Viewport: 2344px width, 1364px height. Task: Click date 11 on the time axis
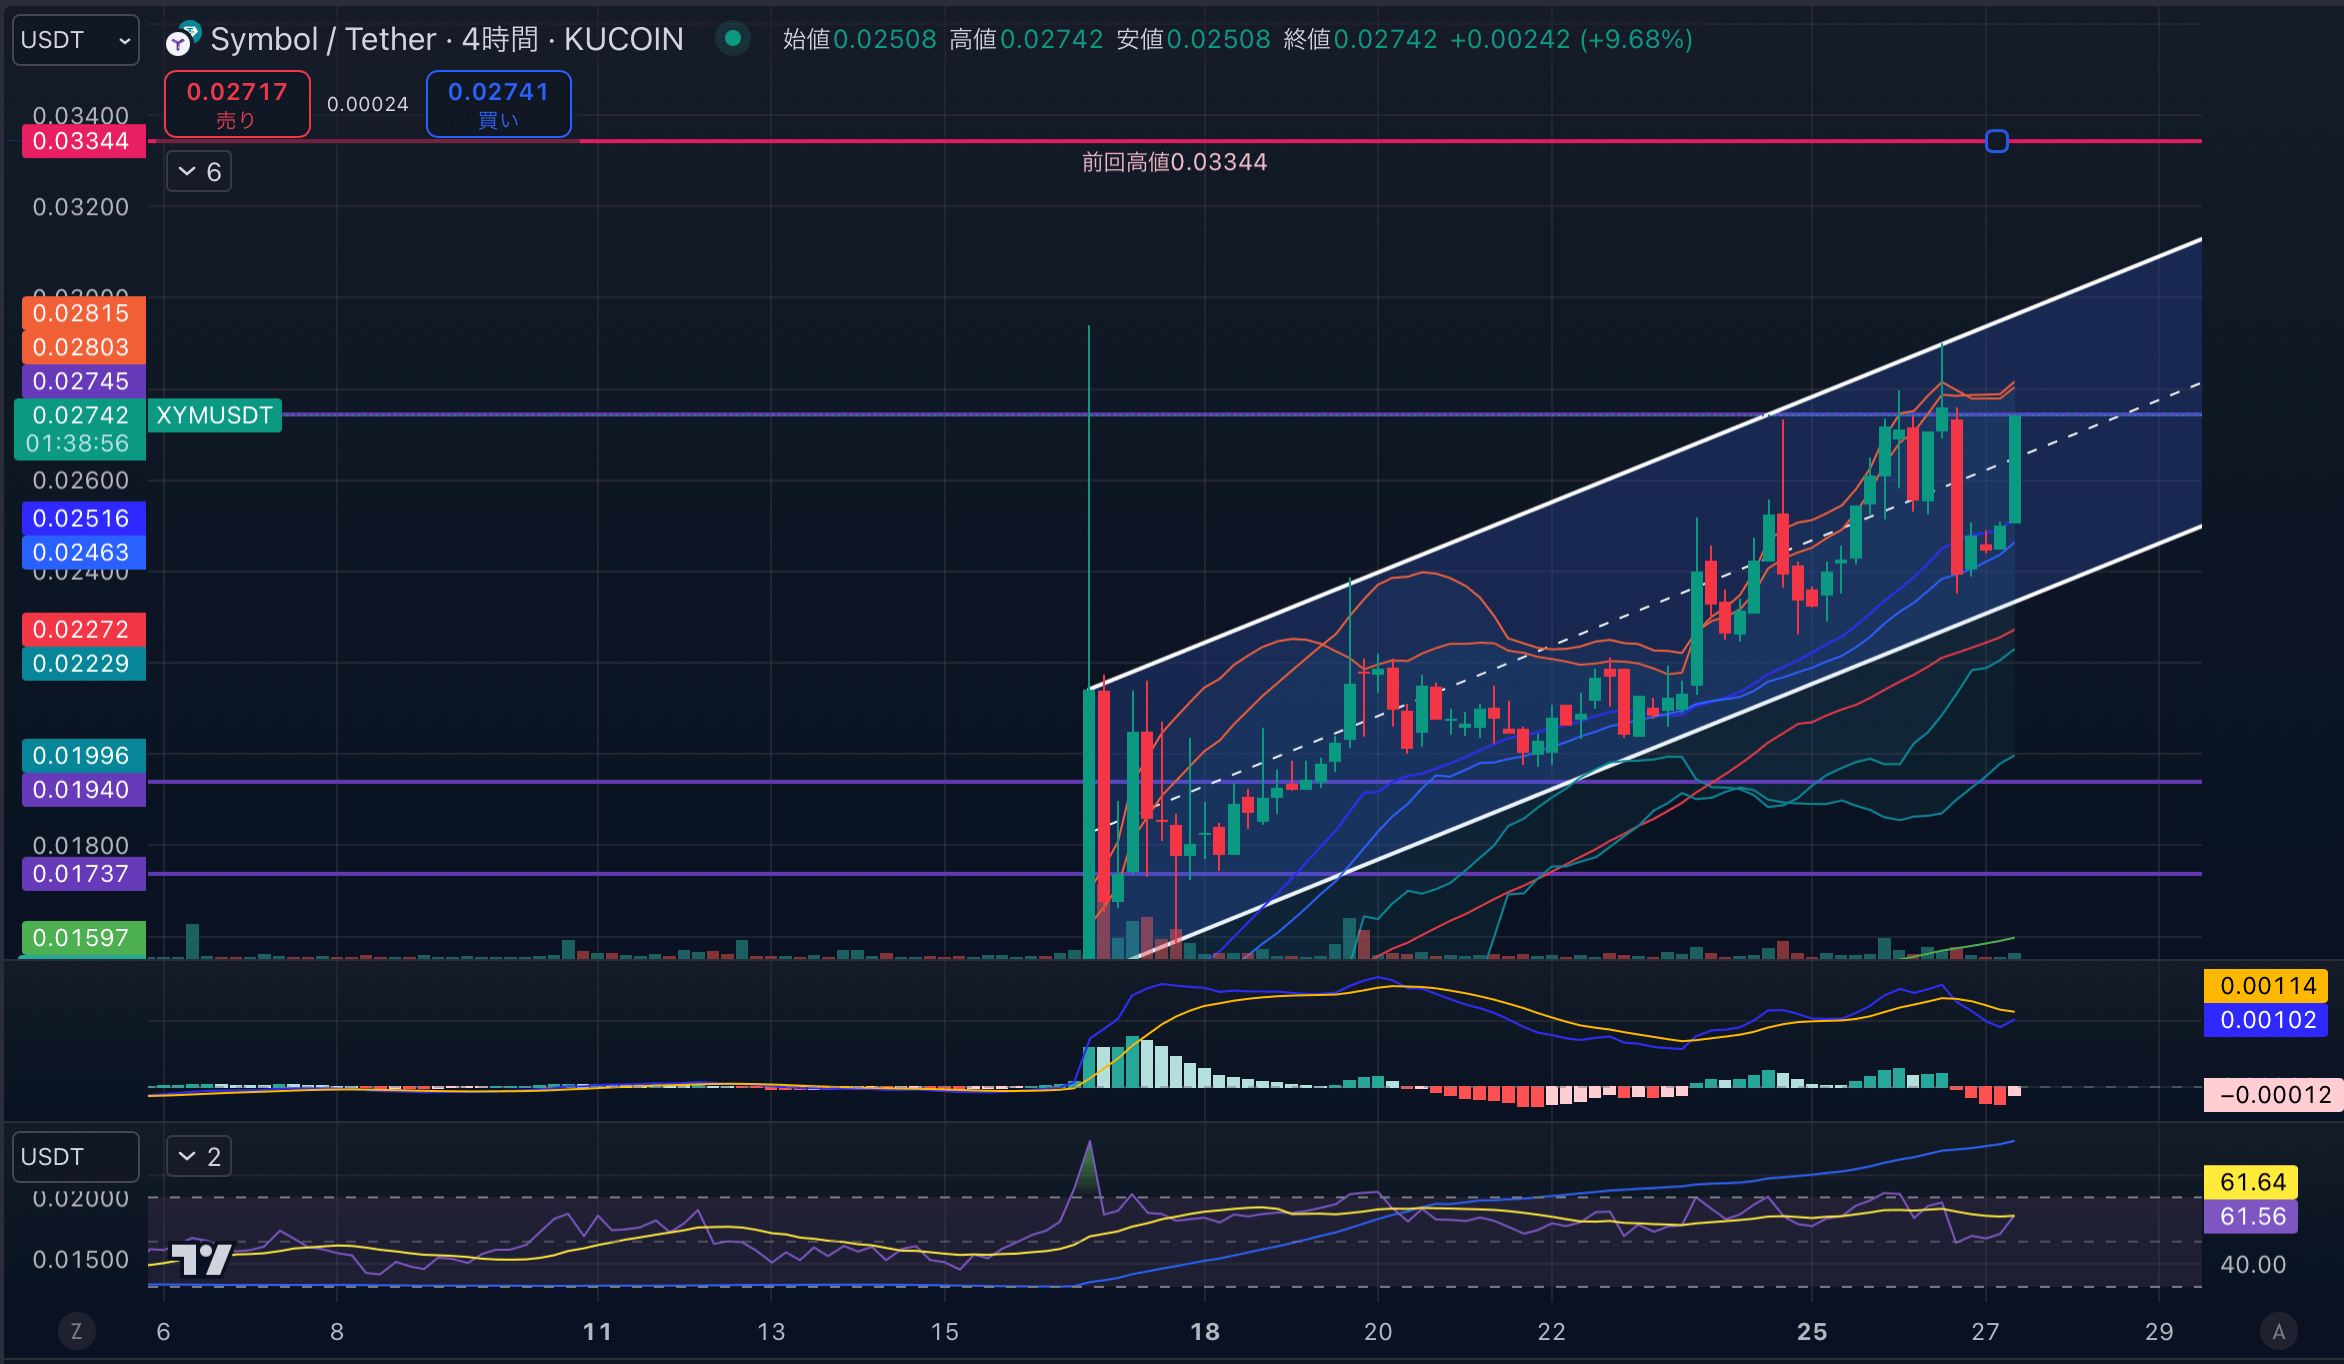[597, 1331]
